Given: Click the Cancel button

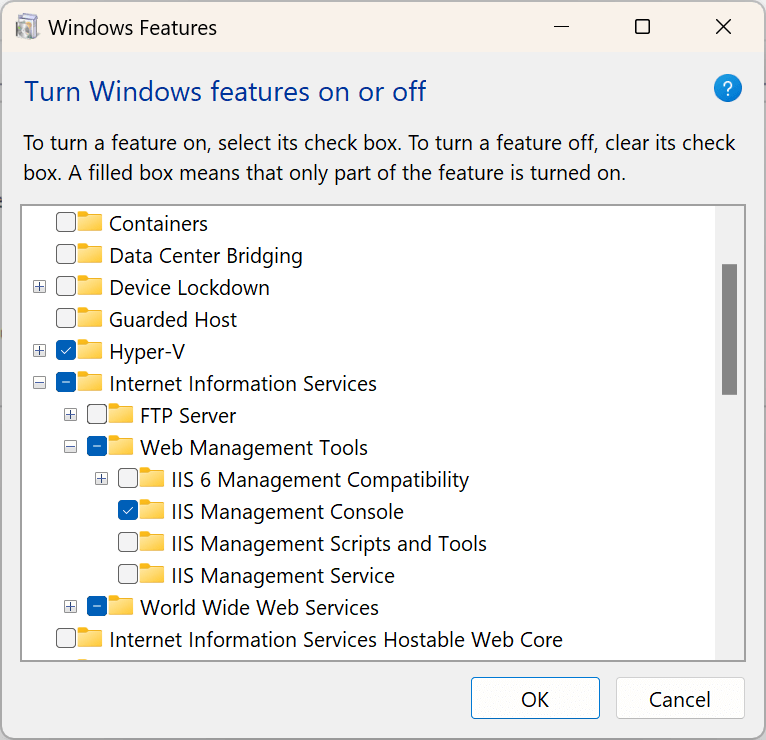Looking at the screenshot, I should pyautogui.click(x=680, y=698).
